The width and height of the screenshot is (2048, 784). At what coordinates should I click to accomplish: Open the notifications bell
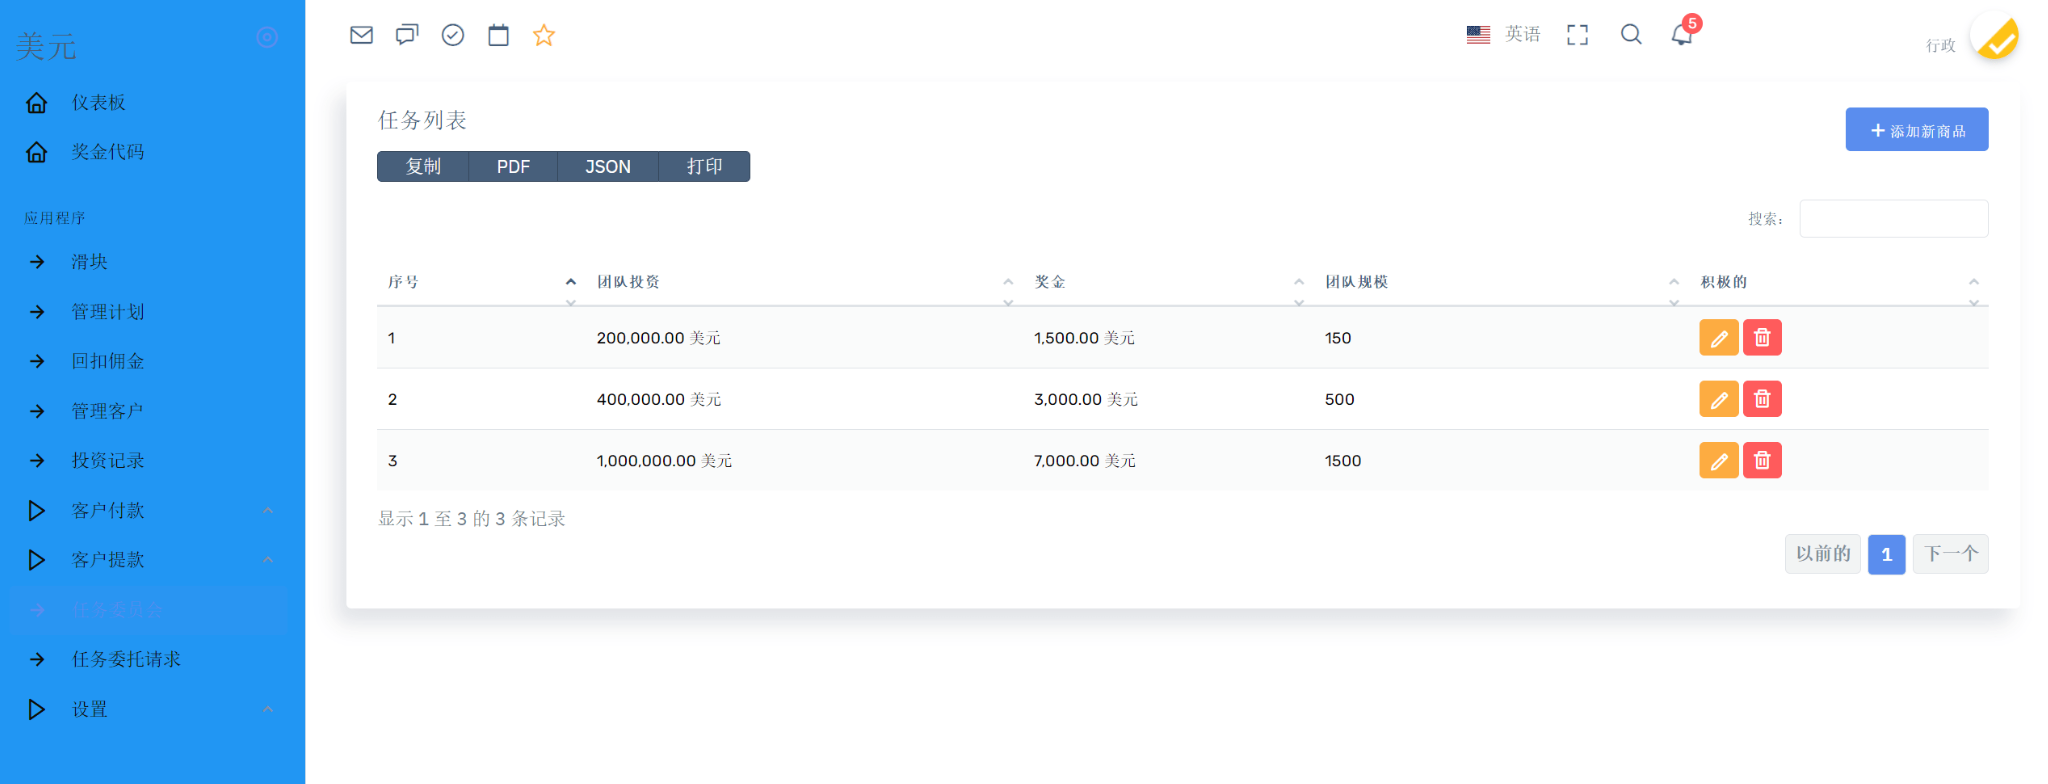coord(1682,35)
